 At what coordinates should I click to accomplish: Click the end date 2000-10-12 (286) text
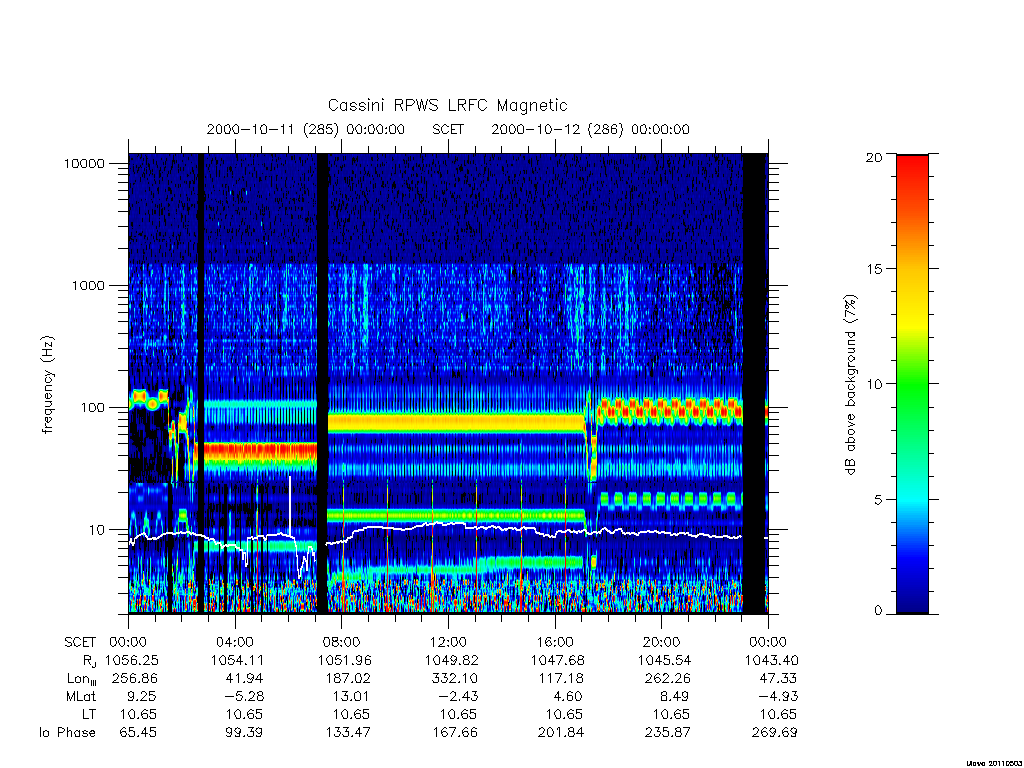[558, 129]
